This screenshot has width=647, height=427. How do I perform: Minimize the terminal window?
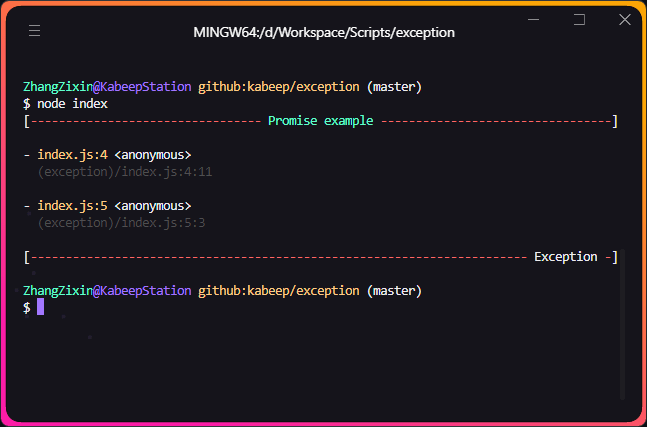coord(534,19)
